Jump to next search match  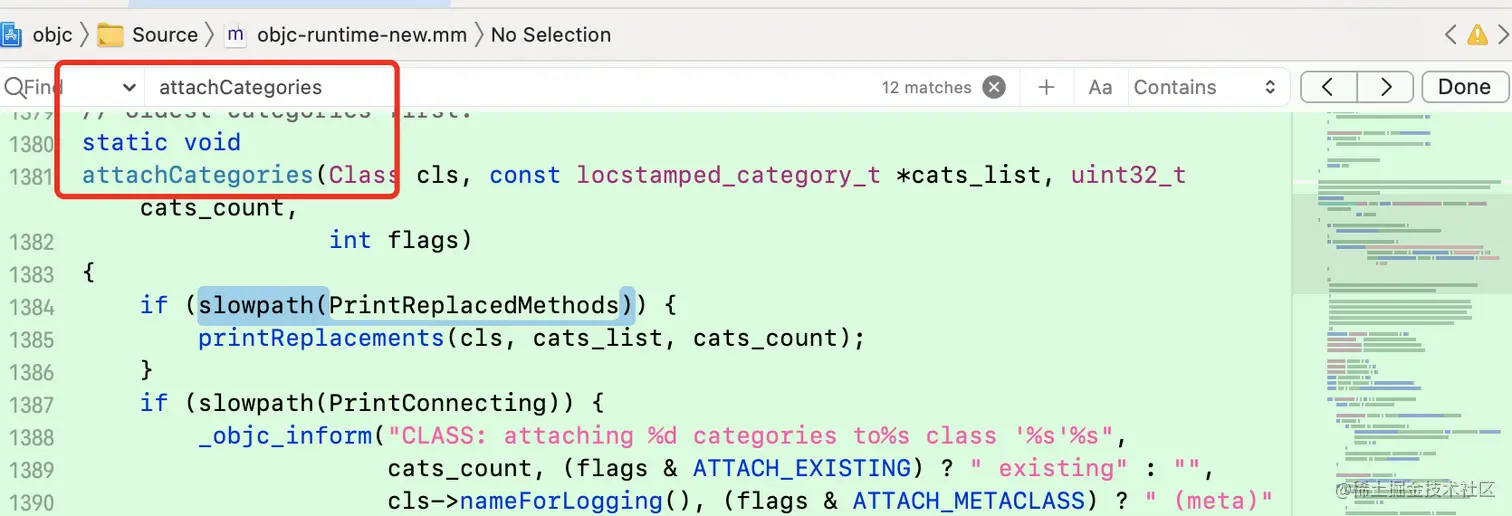1385,87
